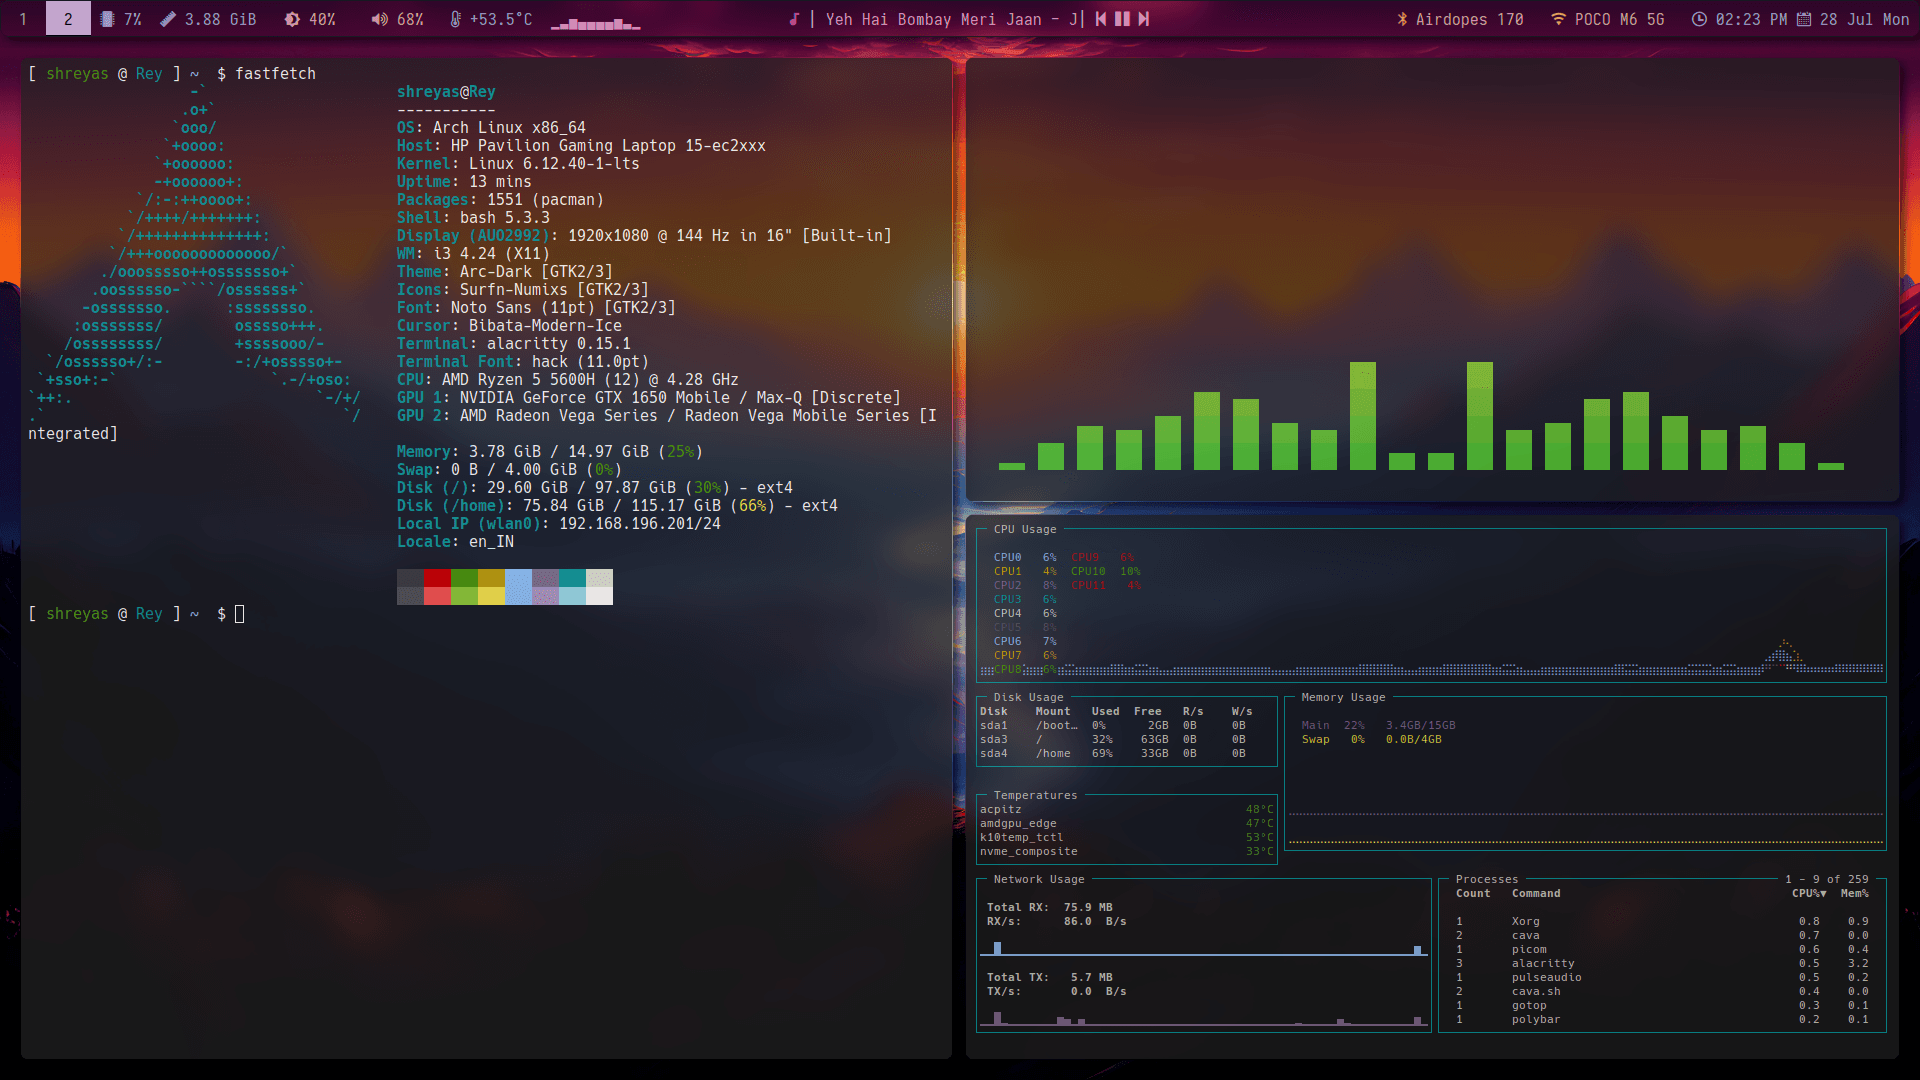Select the alacritty row in the process list
This screenshot has width=1920, height=1080.
[x=1543, y=963]
